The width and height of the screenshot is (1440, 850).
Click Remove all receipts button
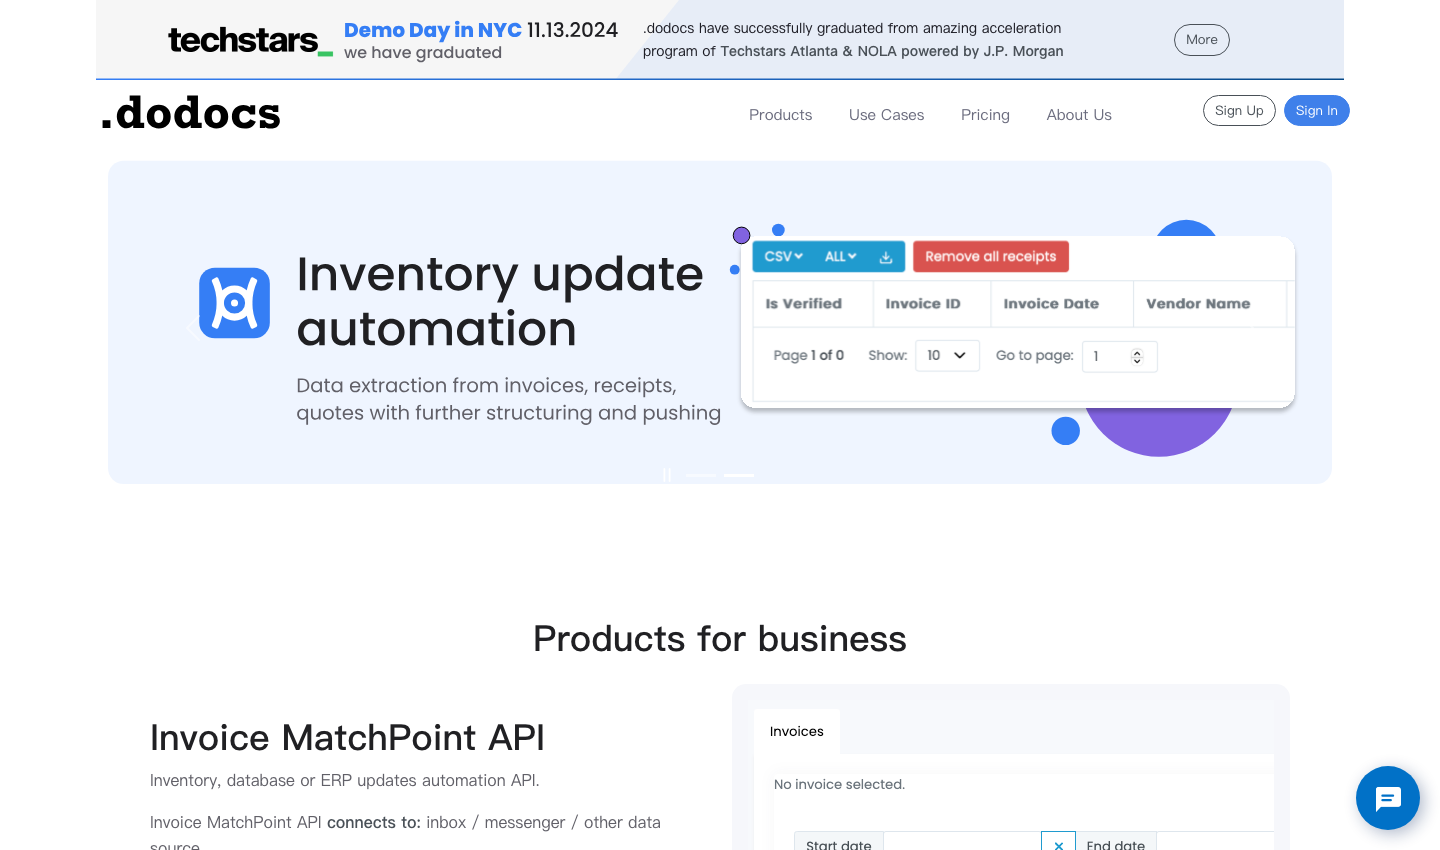991,257
